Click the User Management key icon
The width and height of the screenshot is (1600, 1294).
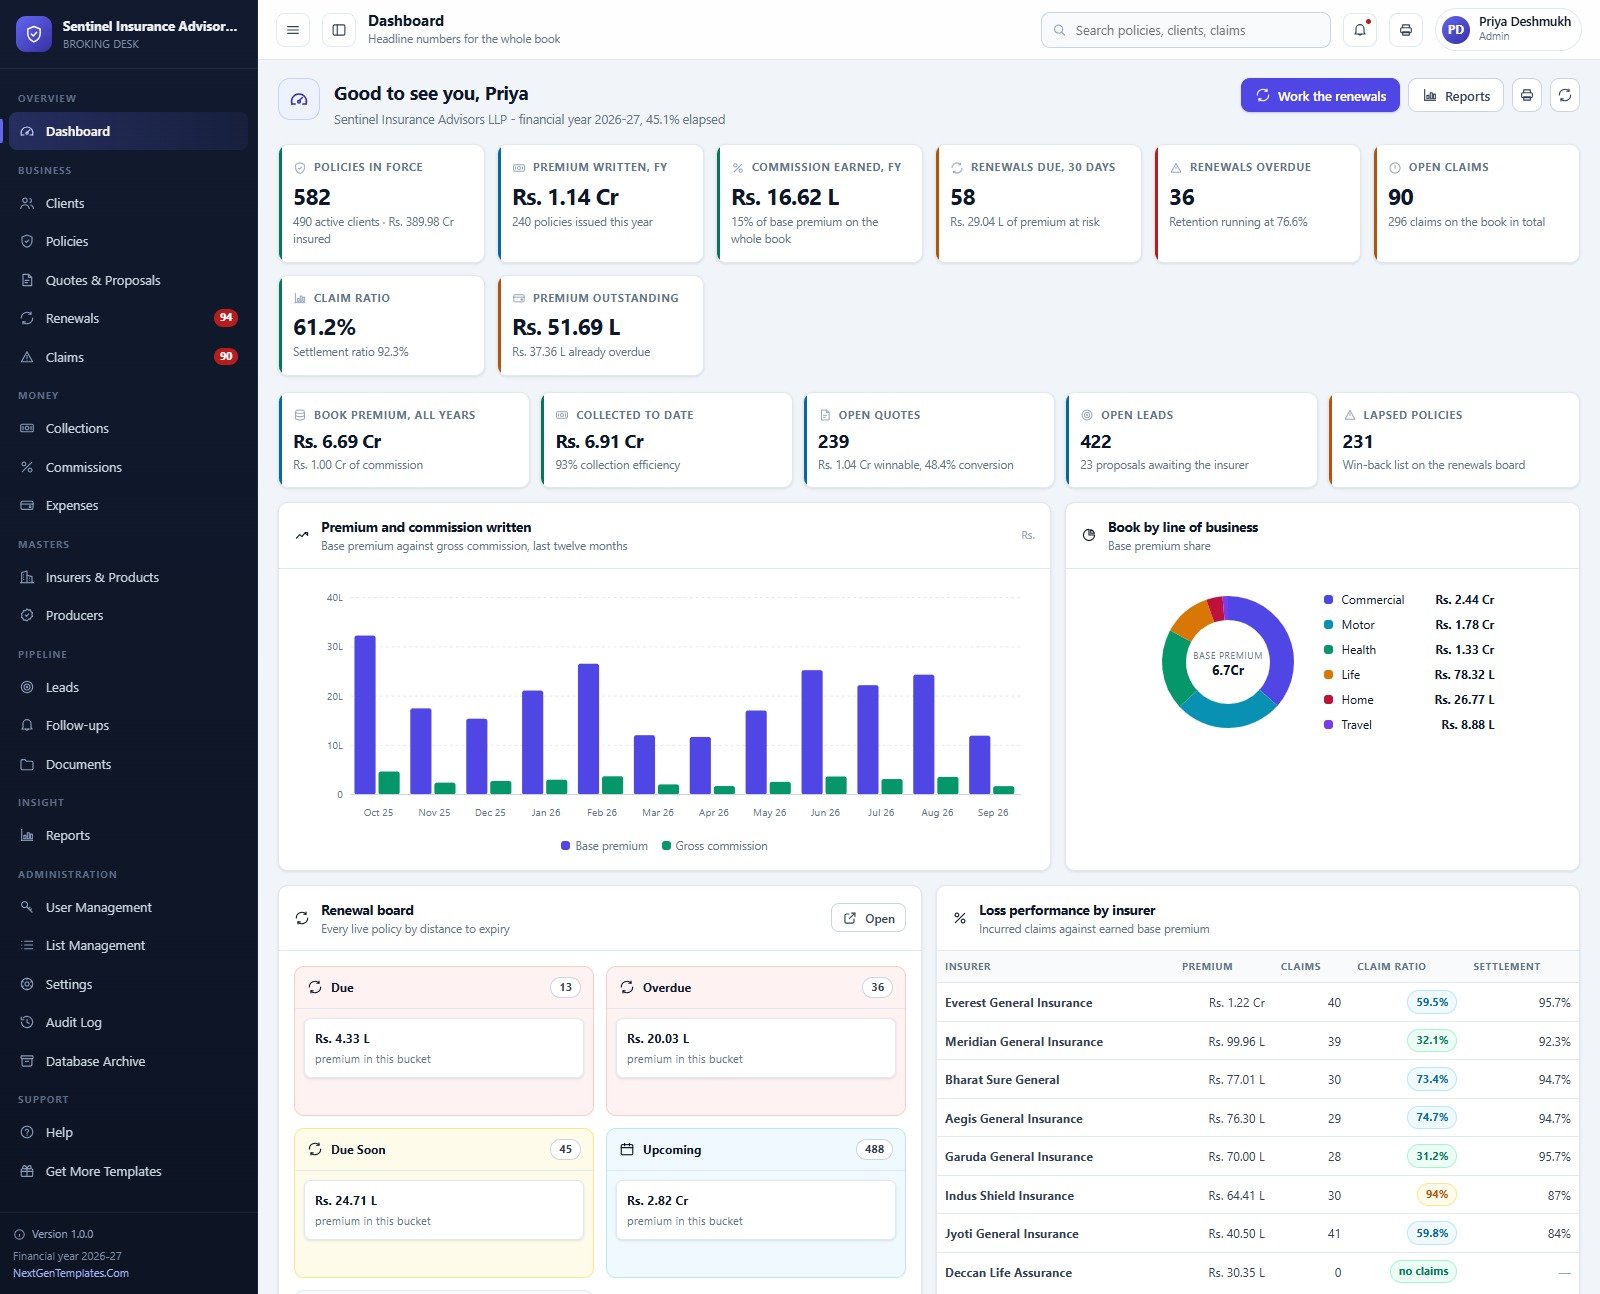pos(27,907)
